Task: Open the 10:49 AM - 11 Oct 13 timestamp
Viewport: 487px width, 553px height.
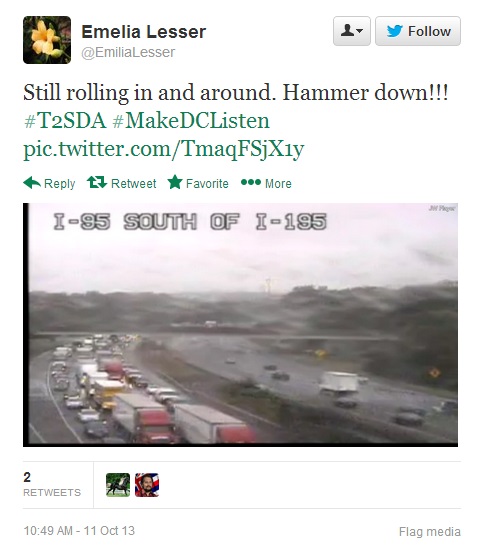Action: pos(79,531)
